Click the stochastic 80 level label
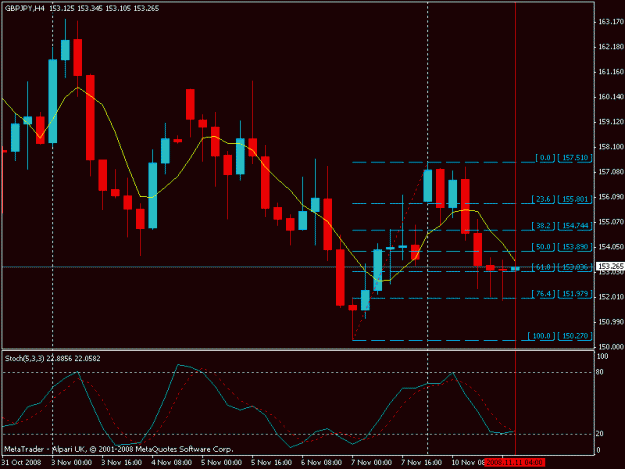The width and height of the screenshot is (625, 469). pos(600,372)
